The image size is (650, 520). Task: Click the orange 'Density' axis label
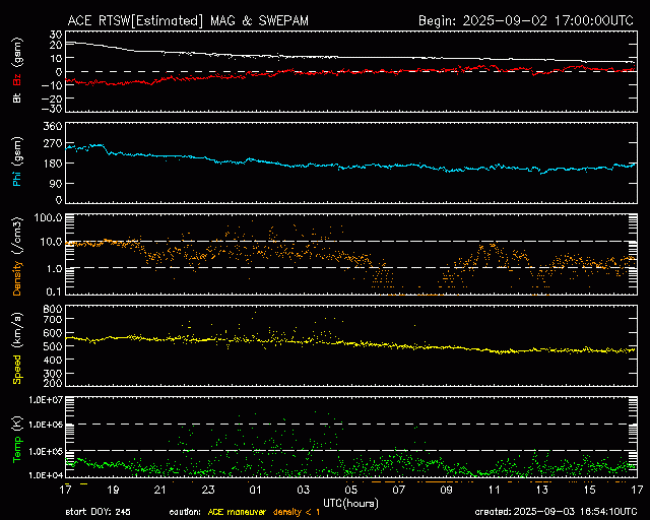pyautogui.click(x=17, y=278)
